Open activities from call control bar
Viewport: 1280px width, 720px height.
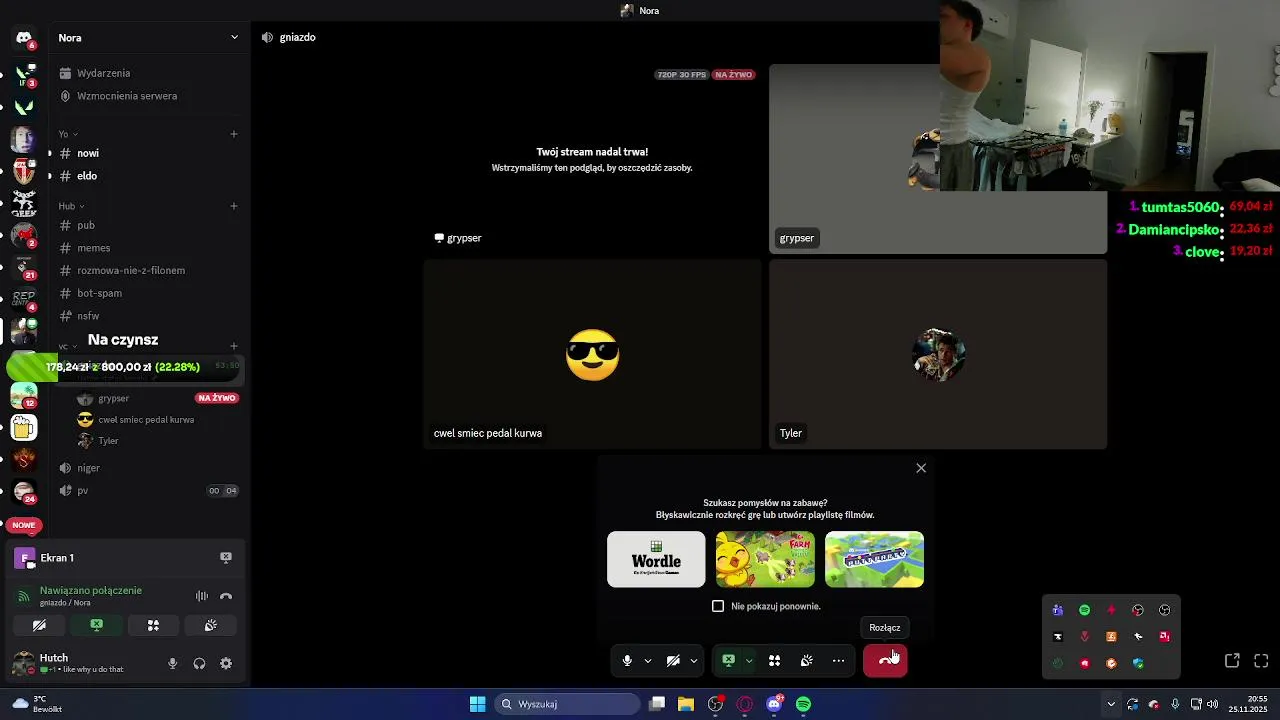click(774, 660)
